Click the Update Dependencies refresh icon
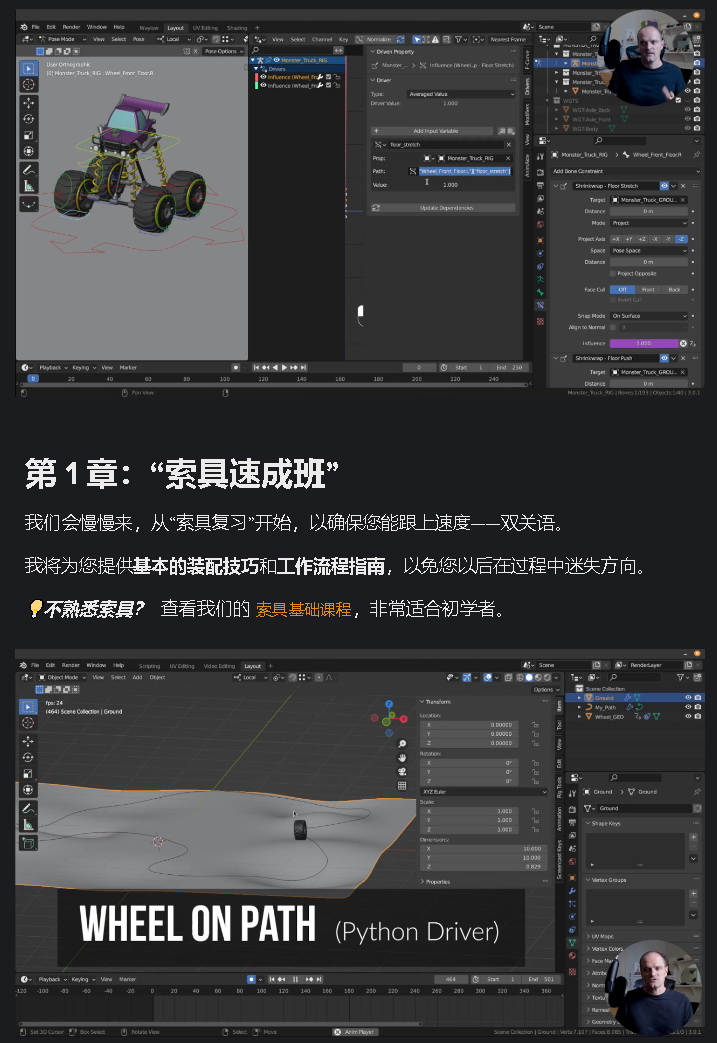This screenshot has height=1043, width=717. [376, 208]
